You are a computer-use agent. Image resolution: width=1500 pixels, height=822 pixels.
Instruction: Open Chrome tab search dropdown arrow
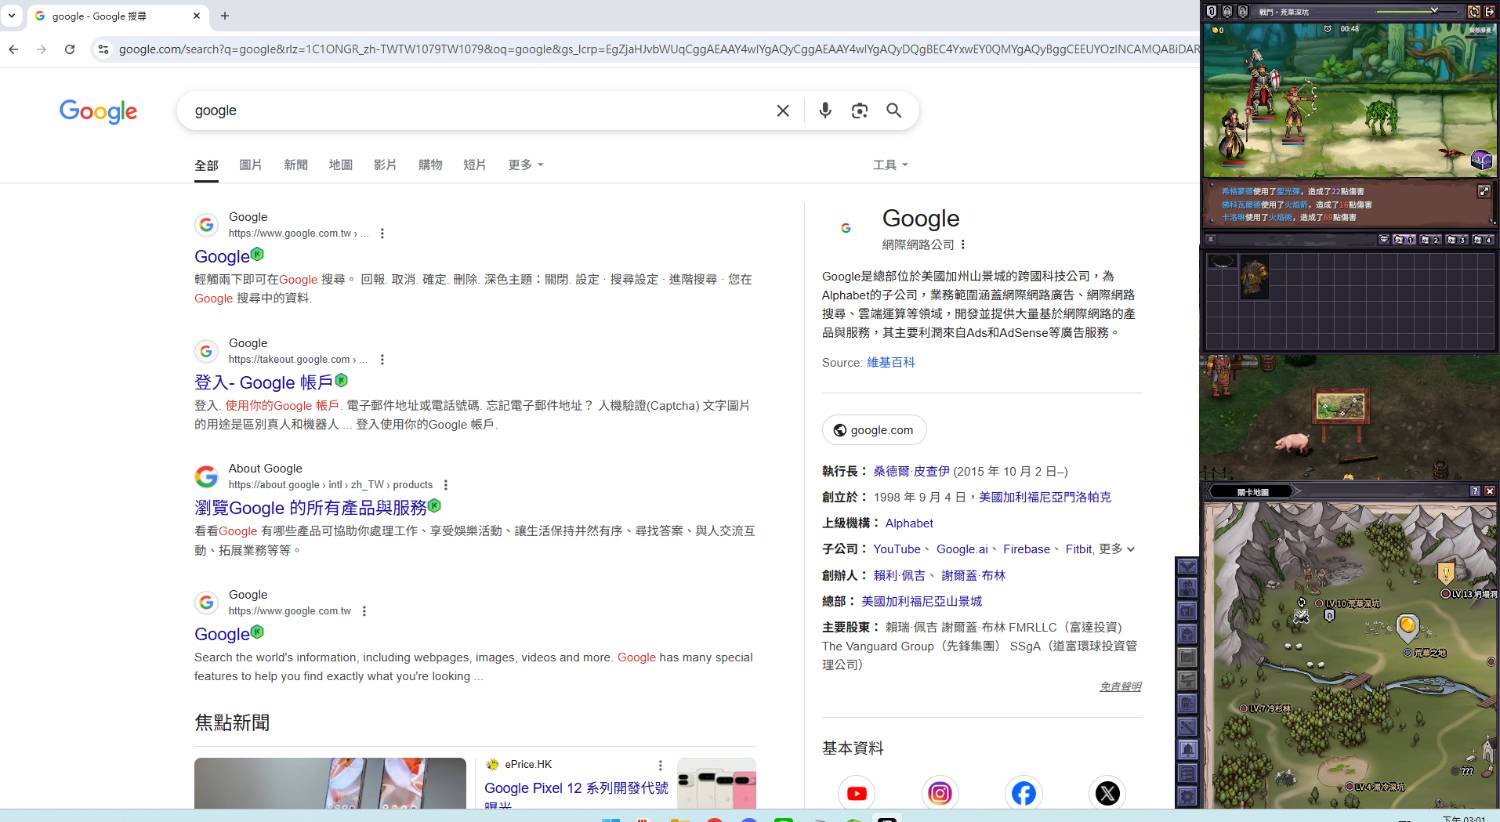tap(12, 16)
